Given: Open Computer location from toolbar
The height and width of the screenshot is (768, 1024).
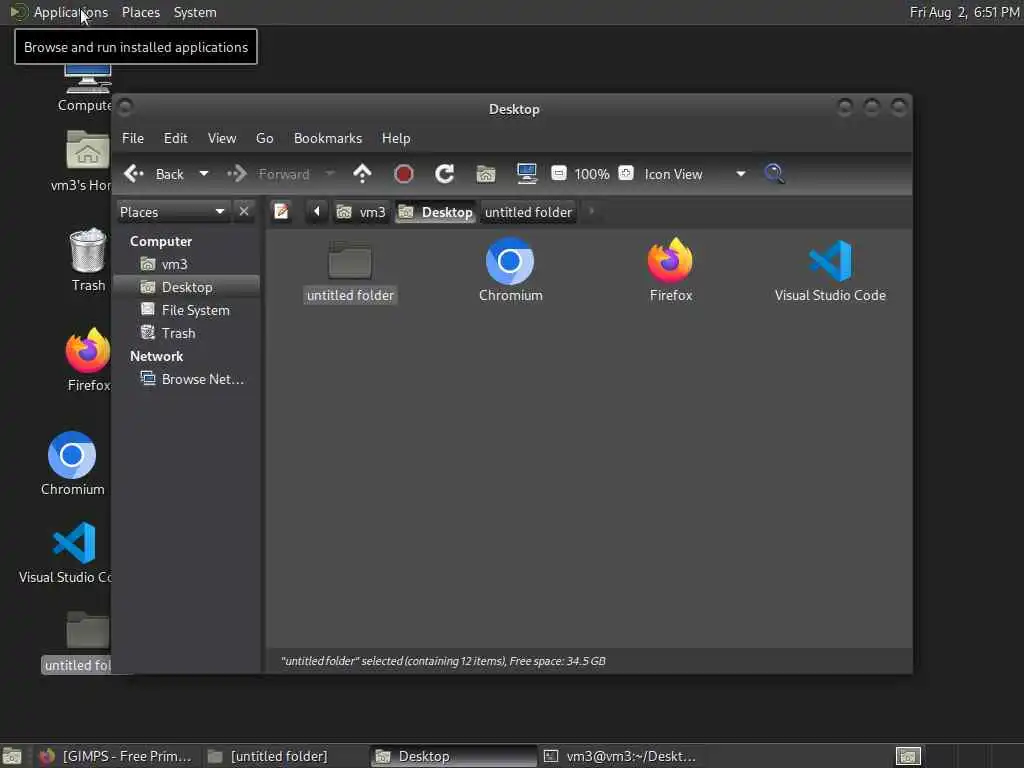Looking at the screenshot, I should (527, 174).
